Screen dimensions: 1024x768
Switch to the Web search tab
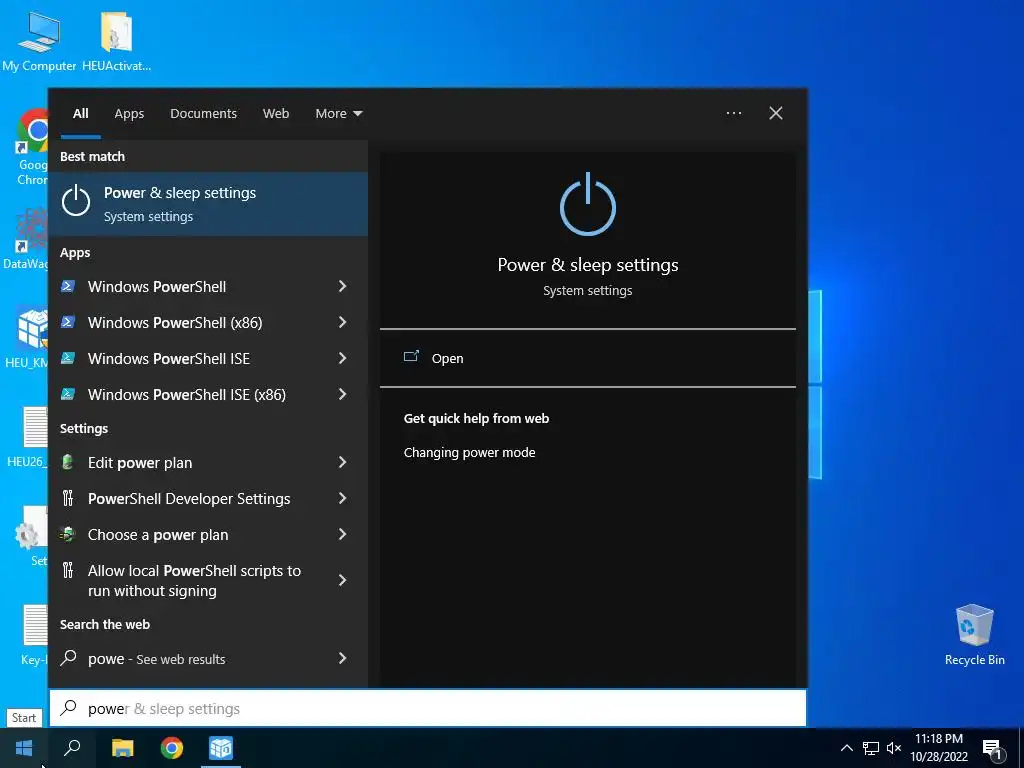click(276, 113)
